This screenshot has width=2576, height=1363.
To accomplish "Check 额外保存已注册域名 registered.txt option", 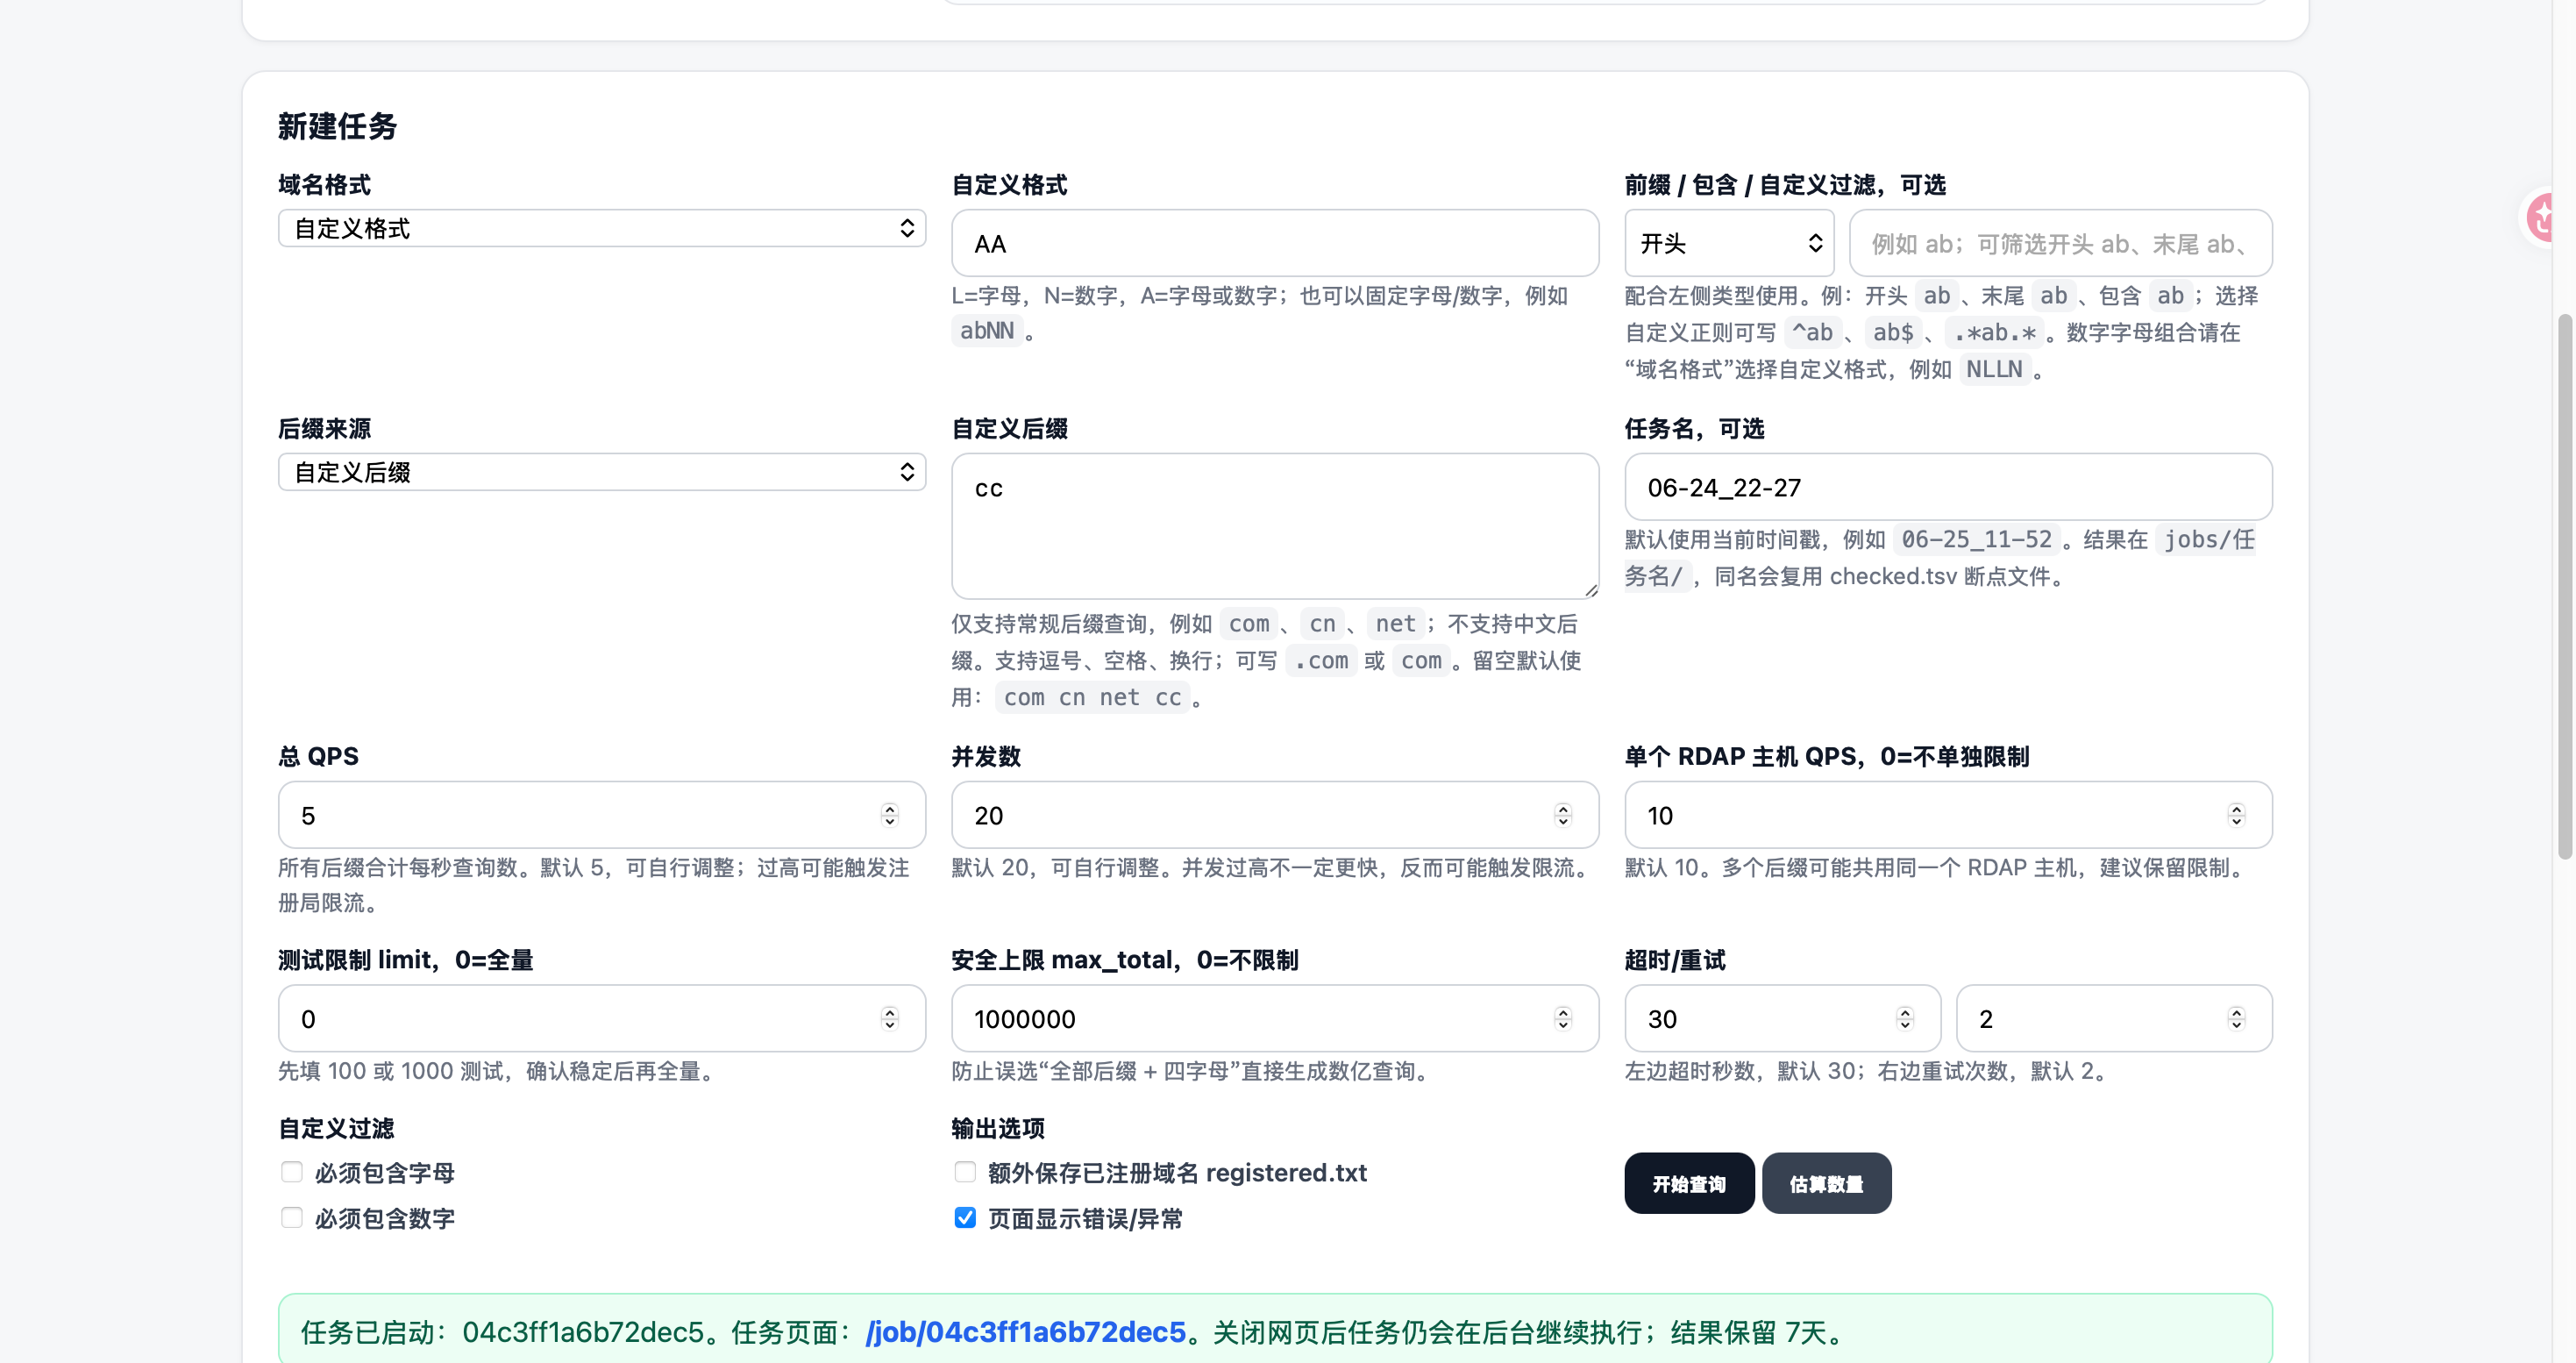I will tap(964, 1172).
